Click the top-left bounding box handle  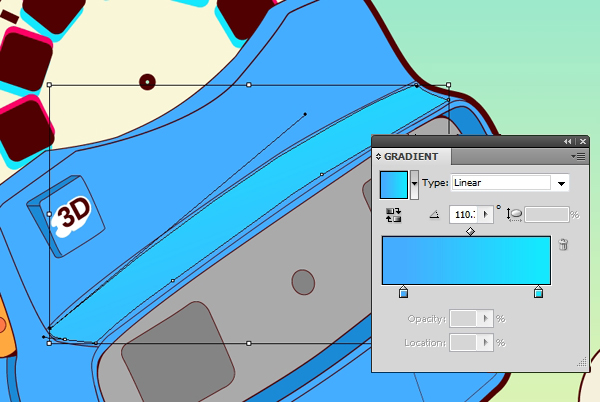[x=49, y=85]
